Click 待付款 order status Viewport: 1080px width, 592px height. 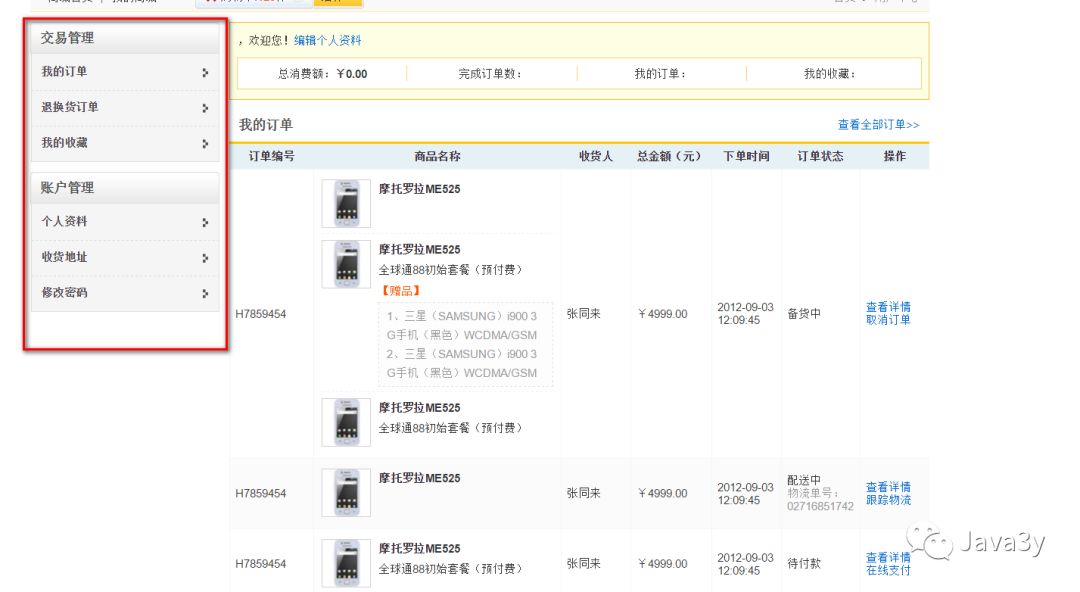click(x=804, y=563)
